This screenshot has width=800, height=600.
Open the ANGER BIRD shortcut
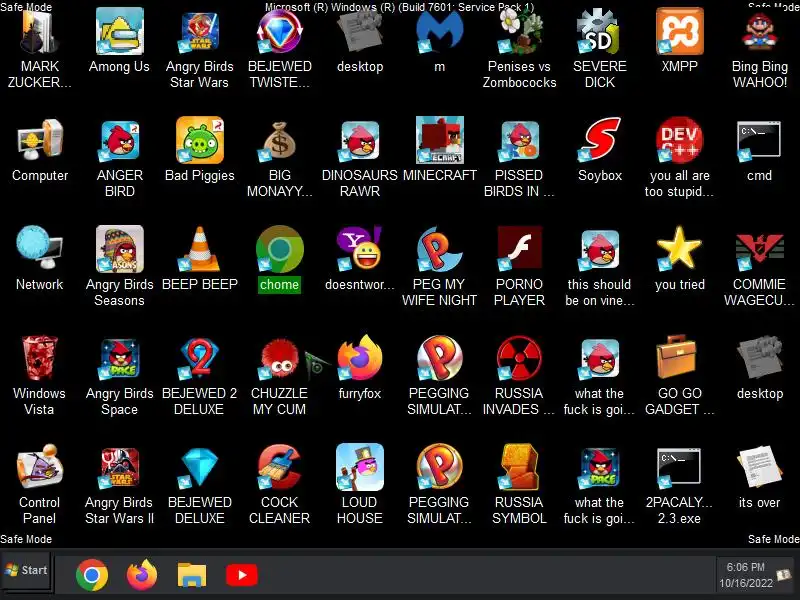tap(119, 141)
